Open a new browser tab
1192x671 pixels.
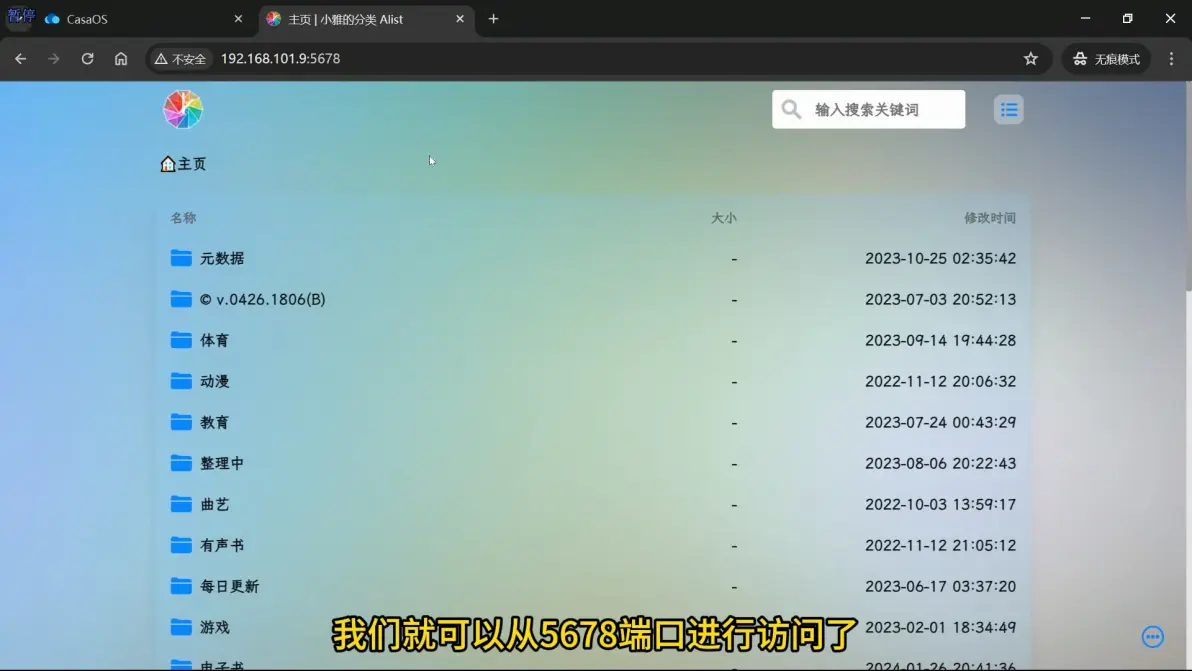(493, 19)
